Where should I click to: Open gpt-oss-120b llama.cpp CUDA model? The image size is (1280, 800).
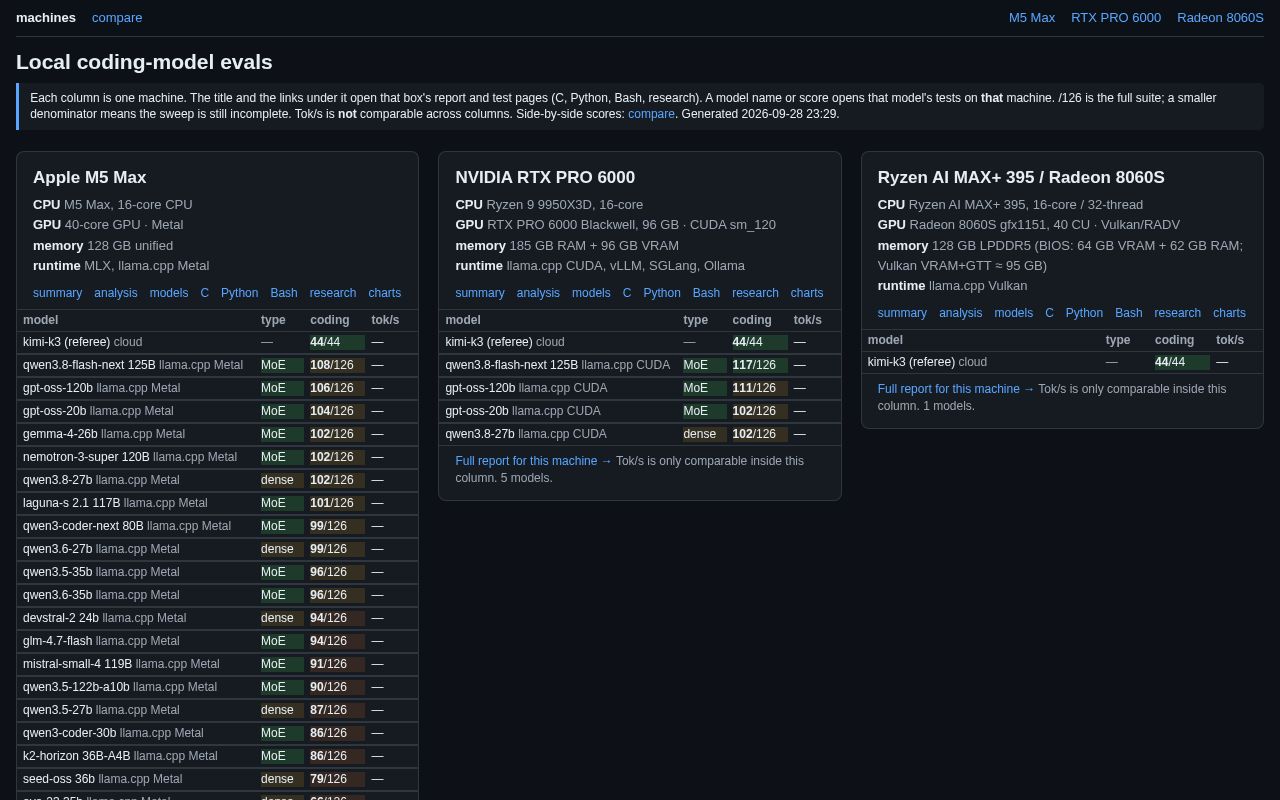coord(526,388)
